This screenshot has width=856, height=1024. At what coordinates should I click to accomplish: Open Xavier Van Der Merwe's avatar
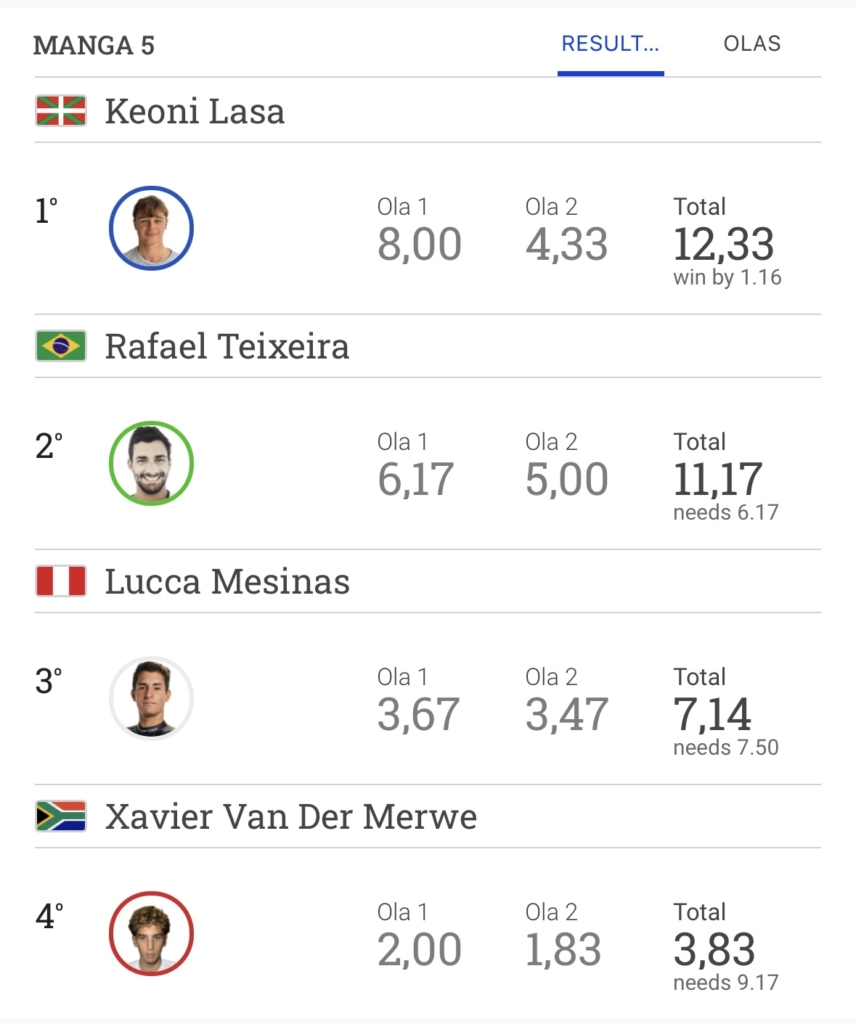(x=151, y=933)
